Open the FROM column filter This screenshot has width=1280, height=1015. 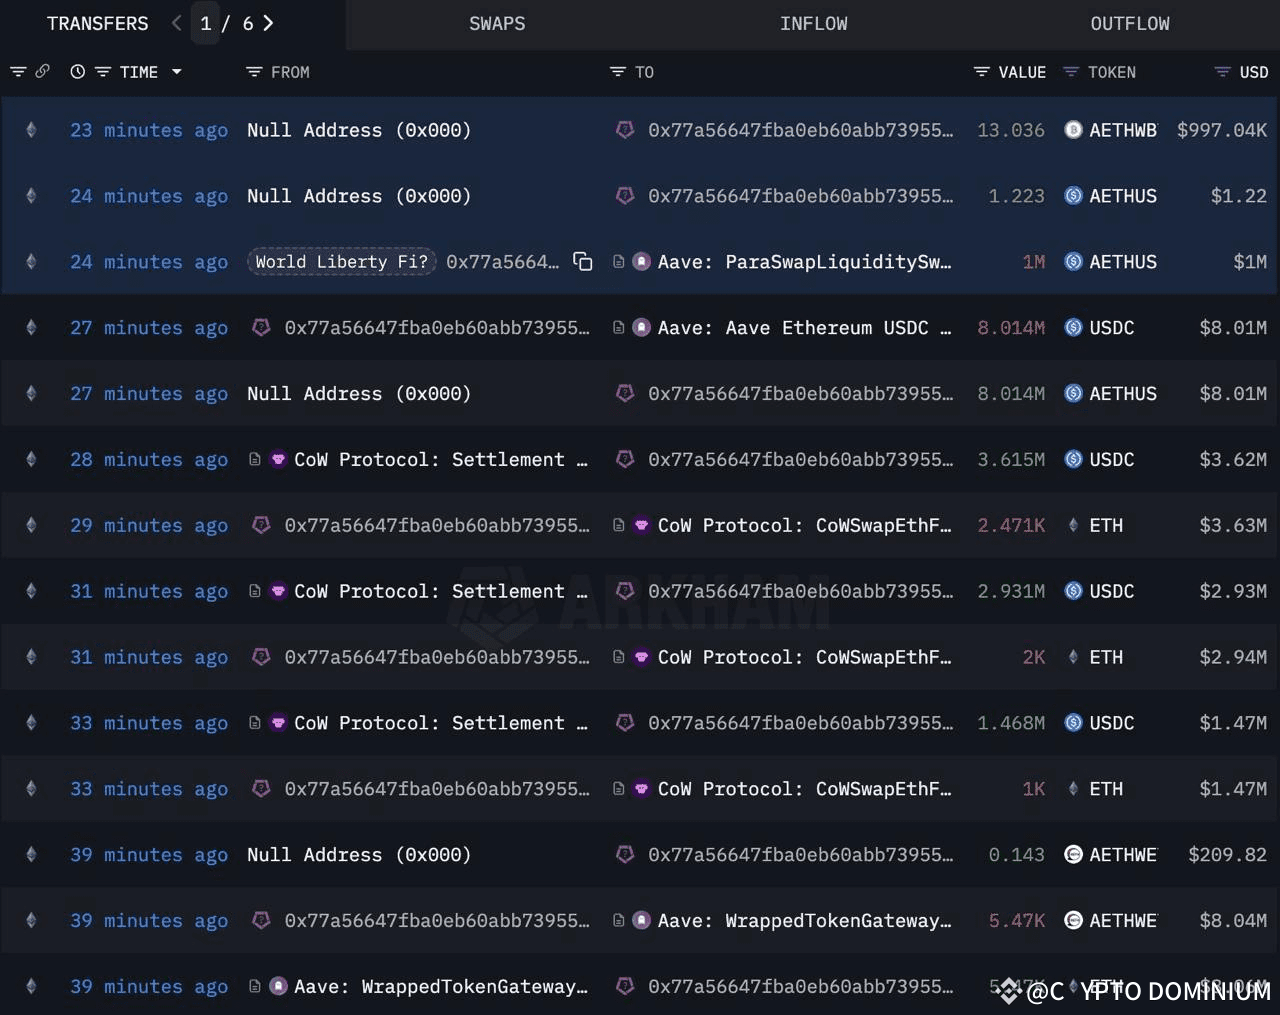click(254, 72)
